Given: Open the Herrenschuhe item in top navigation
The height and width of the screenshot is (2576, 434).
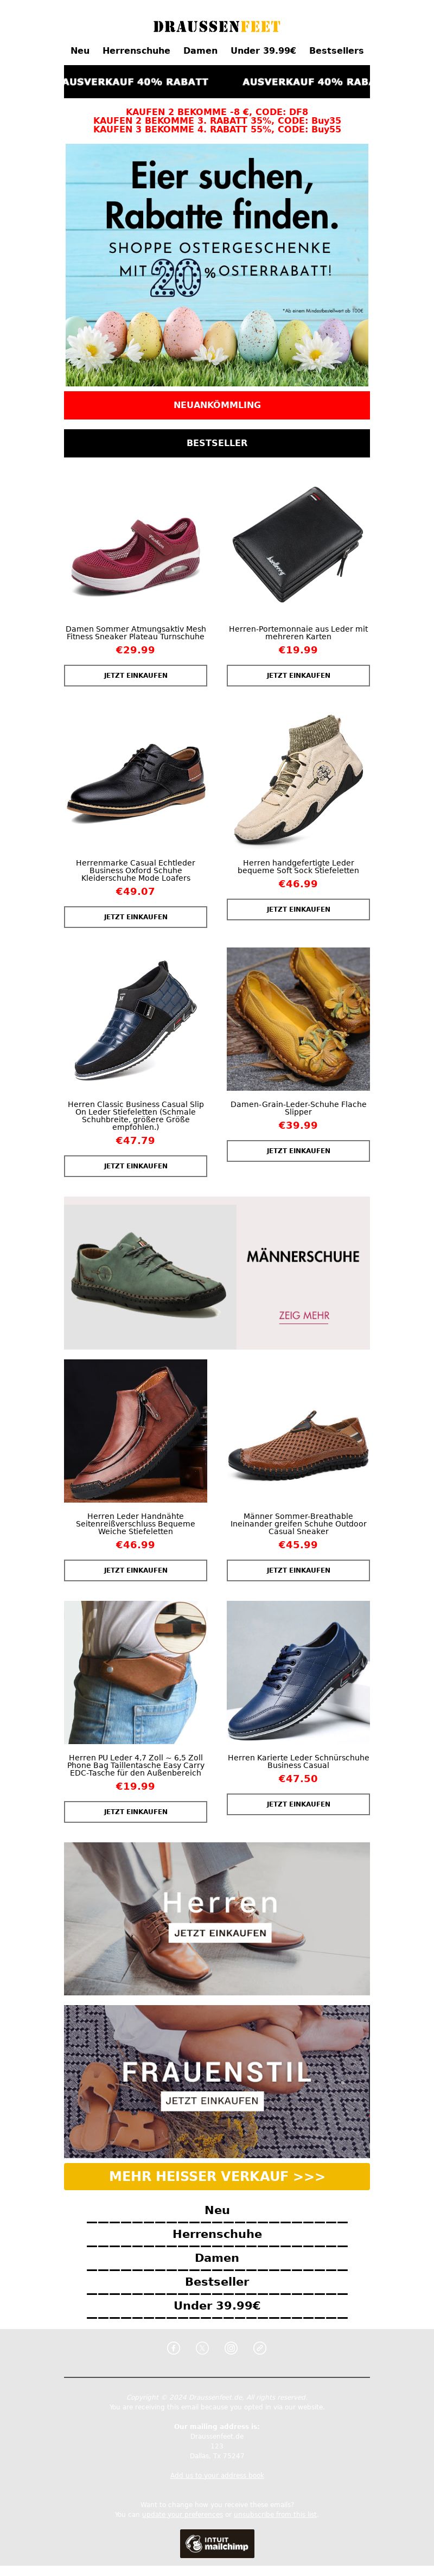Looking at the screenshot, I should point(136,50).
